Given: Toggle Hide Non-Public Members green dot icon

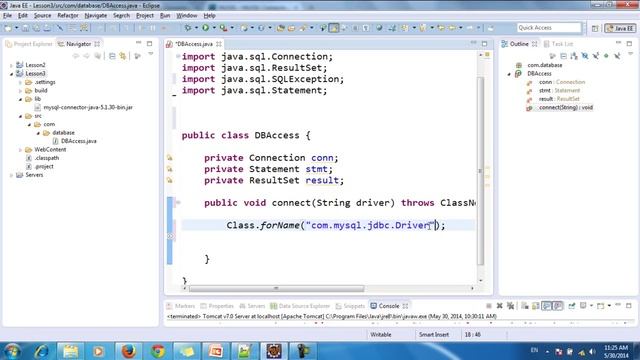Looking at the screenshot, I should coord(606,56).
